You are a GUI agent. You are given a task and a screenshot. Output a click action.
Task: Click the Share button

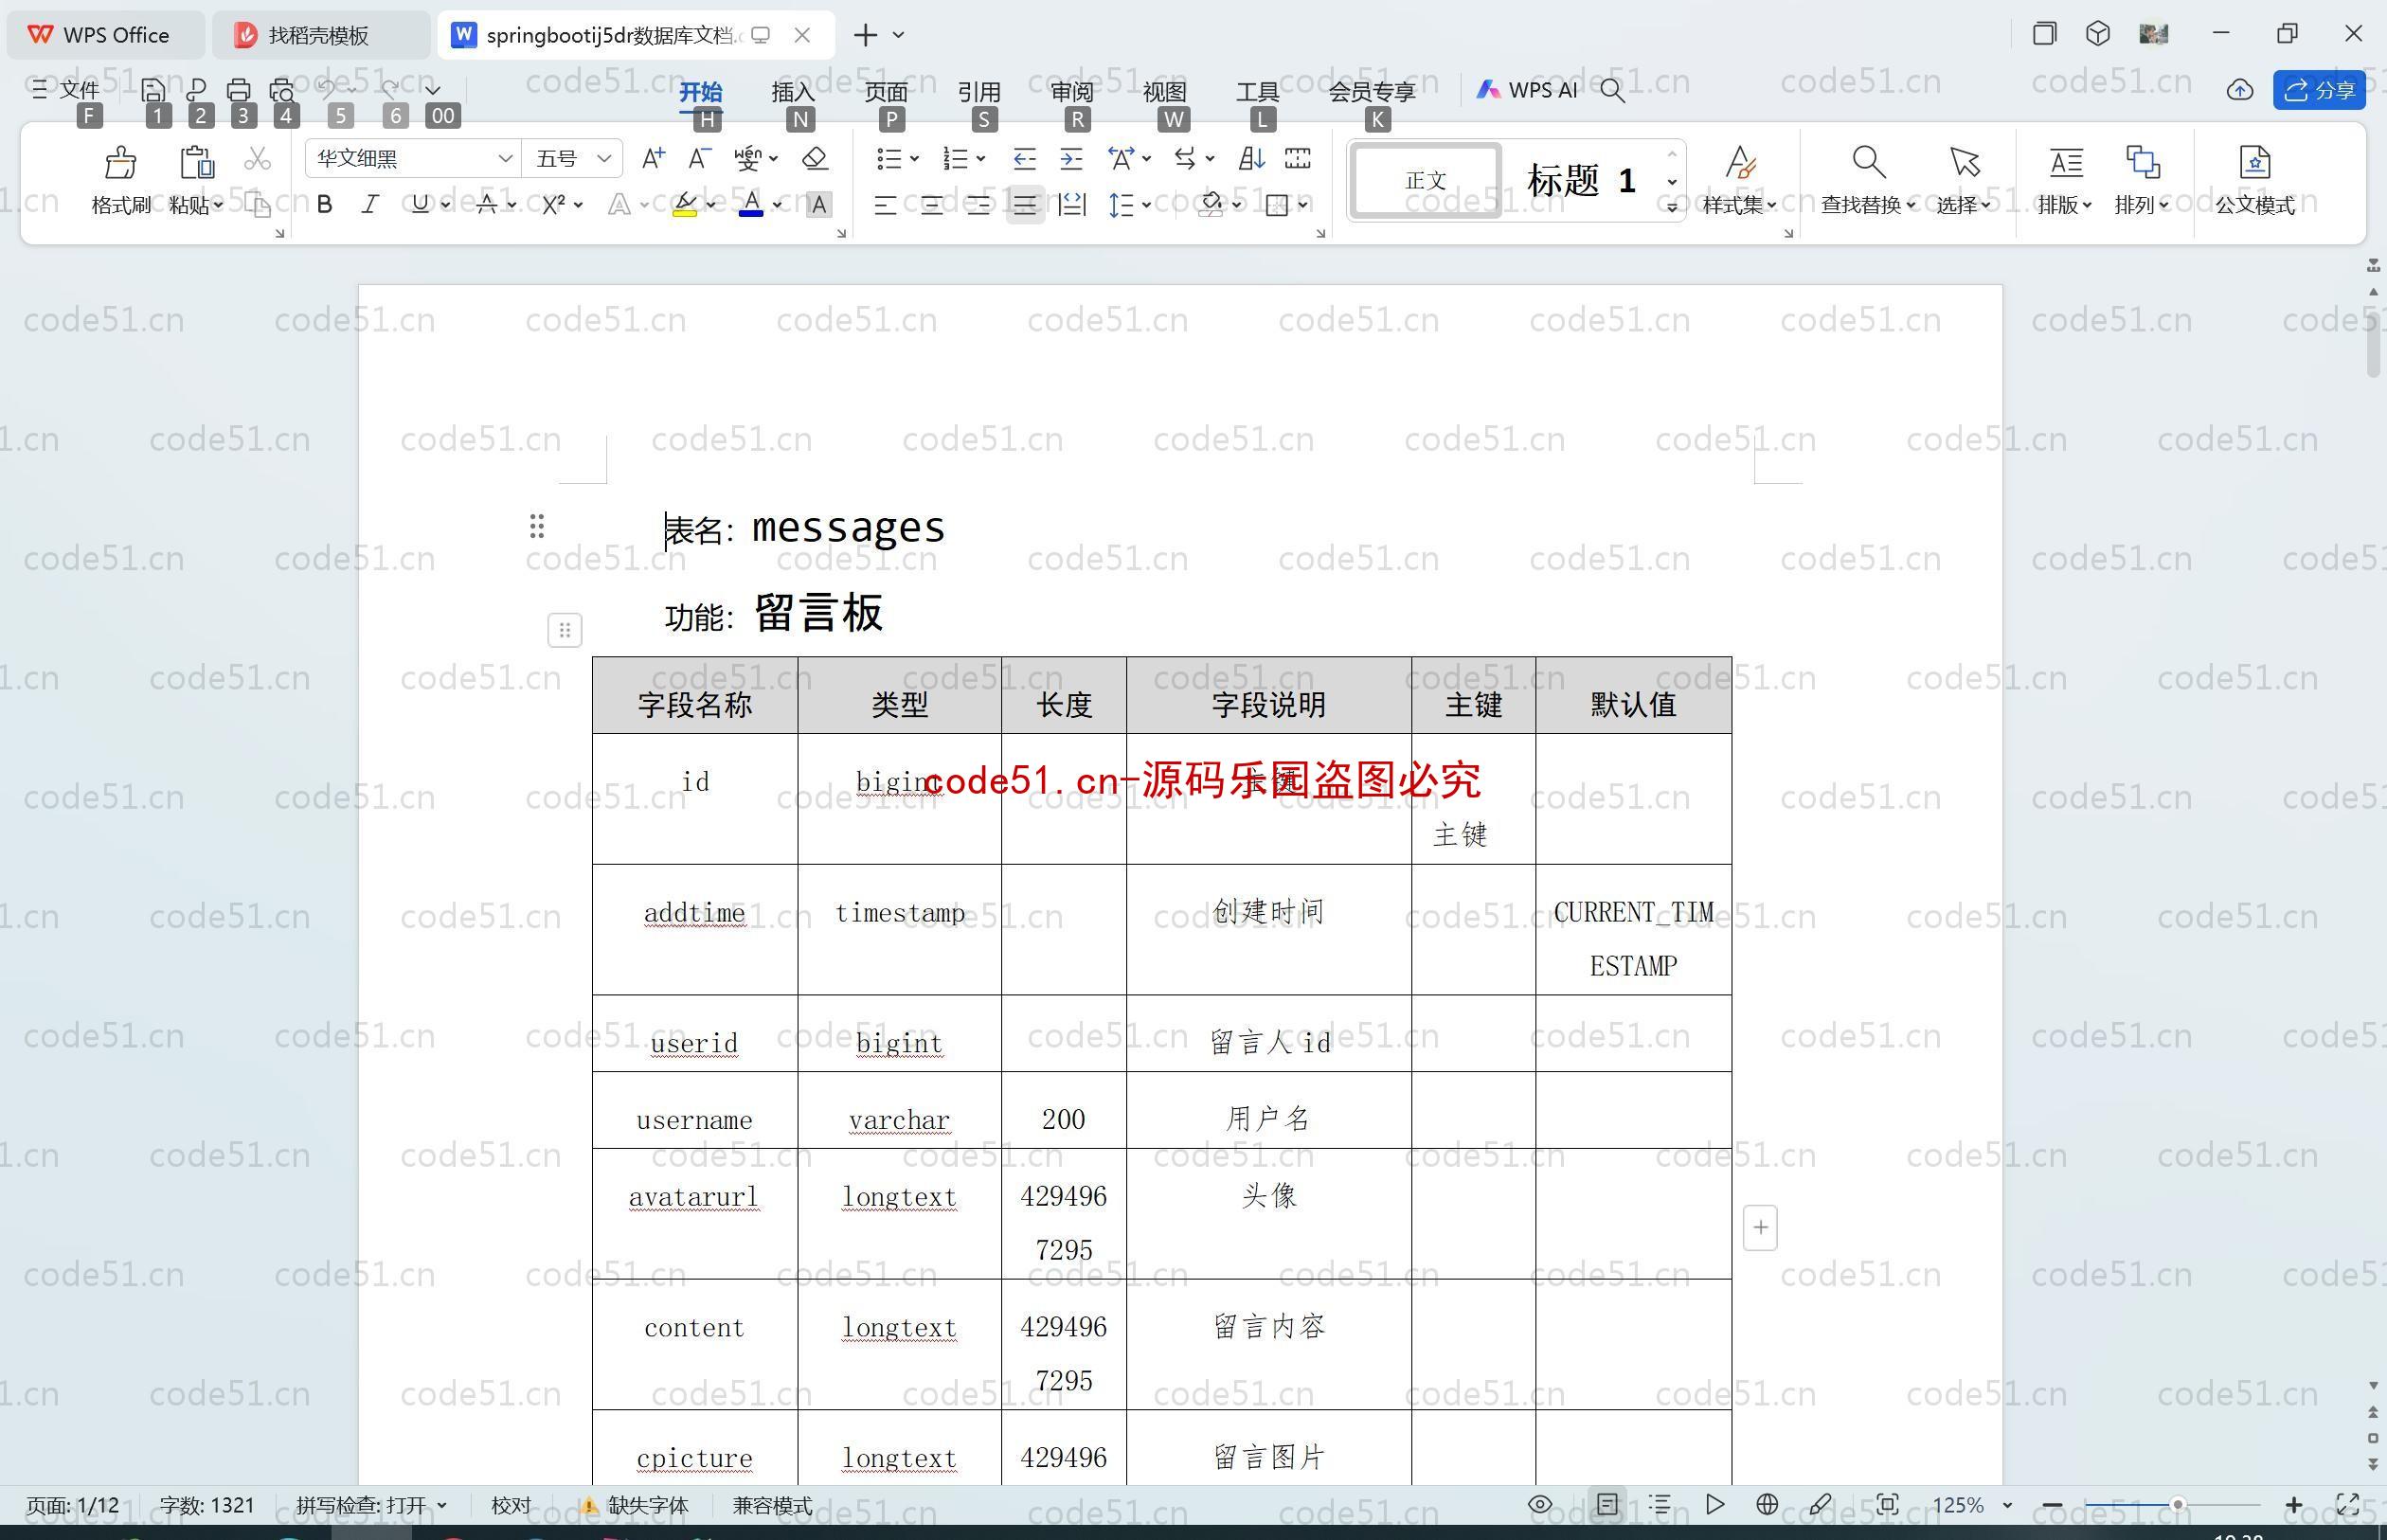[2319, 90]
